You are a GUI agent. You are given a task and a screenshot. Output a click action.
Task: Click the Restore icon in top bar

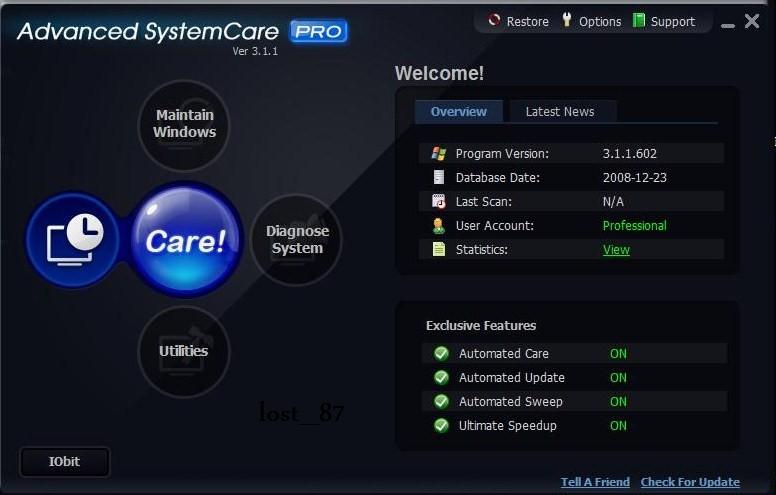[493, 21]
